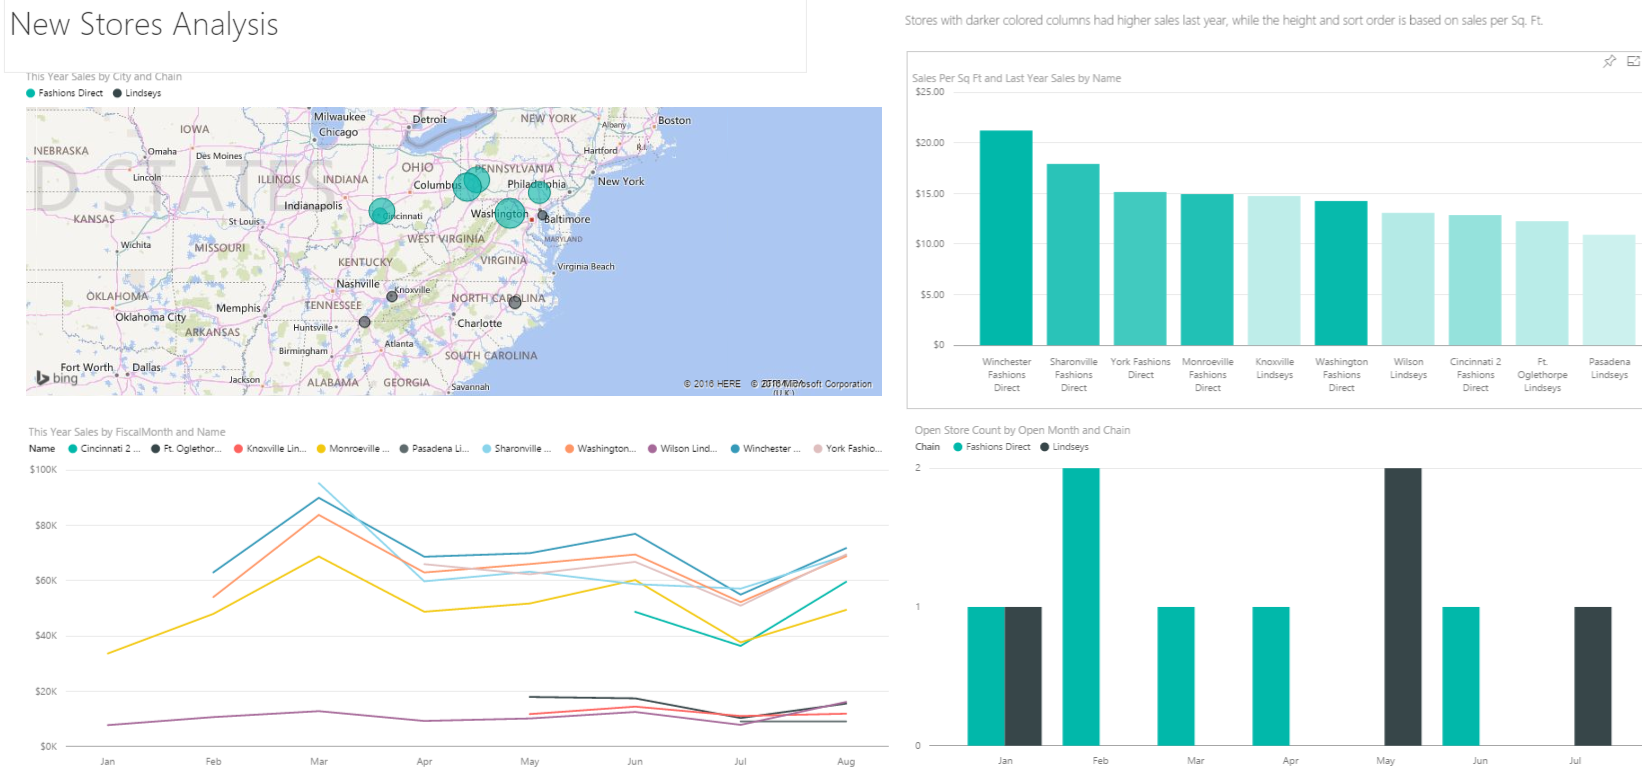Click the gray Knoxville bubble on the map
This screenshot has height=768, width=1642.
pos(392,296)
